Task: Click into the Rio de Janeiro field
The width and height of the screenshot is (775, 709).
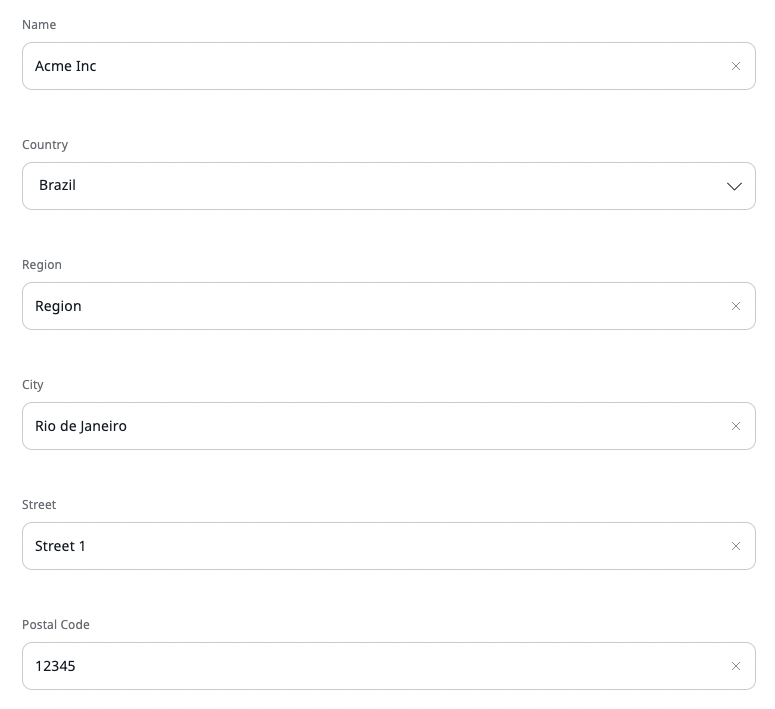Action: [x=380, y=426]
